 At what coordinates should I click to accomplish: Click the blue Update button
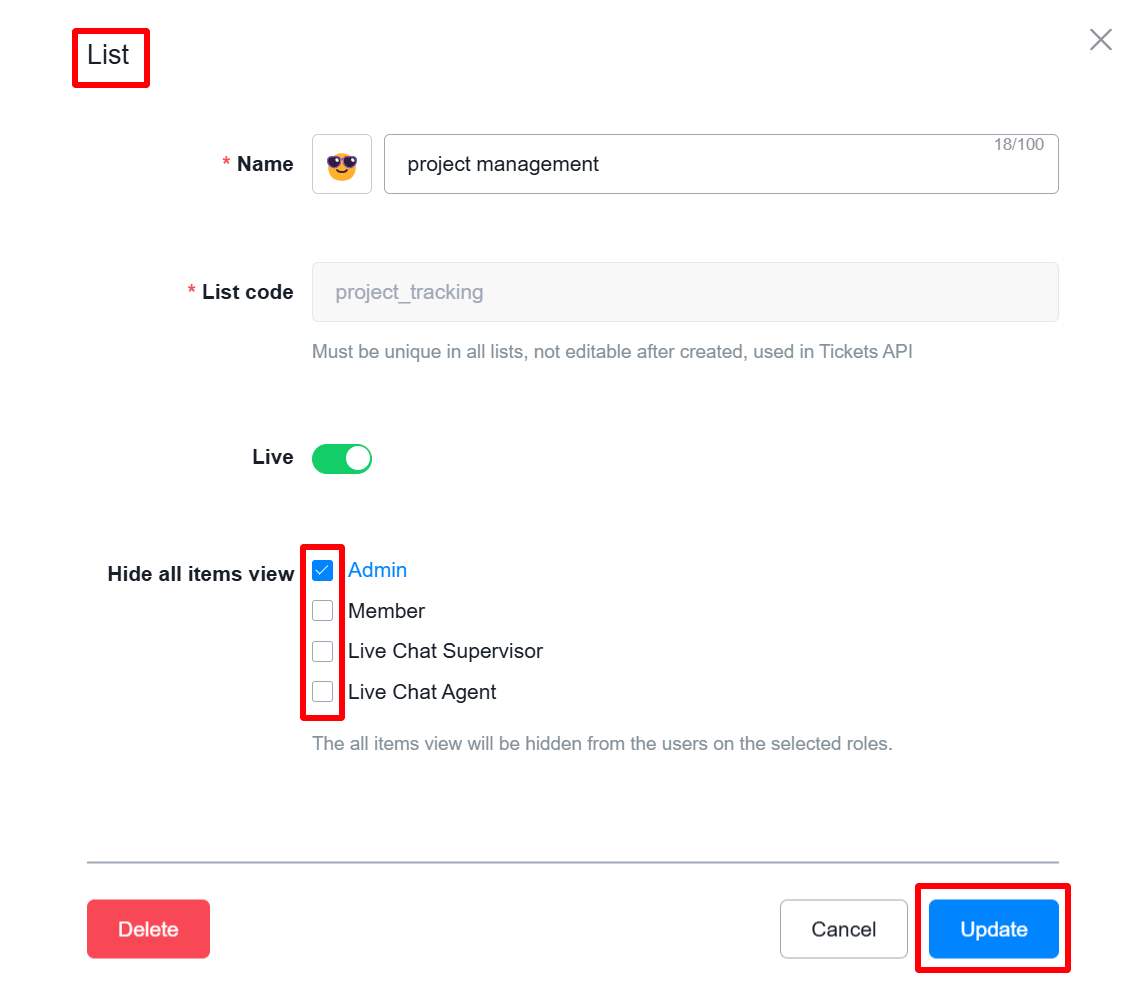pos(994,929)
